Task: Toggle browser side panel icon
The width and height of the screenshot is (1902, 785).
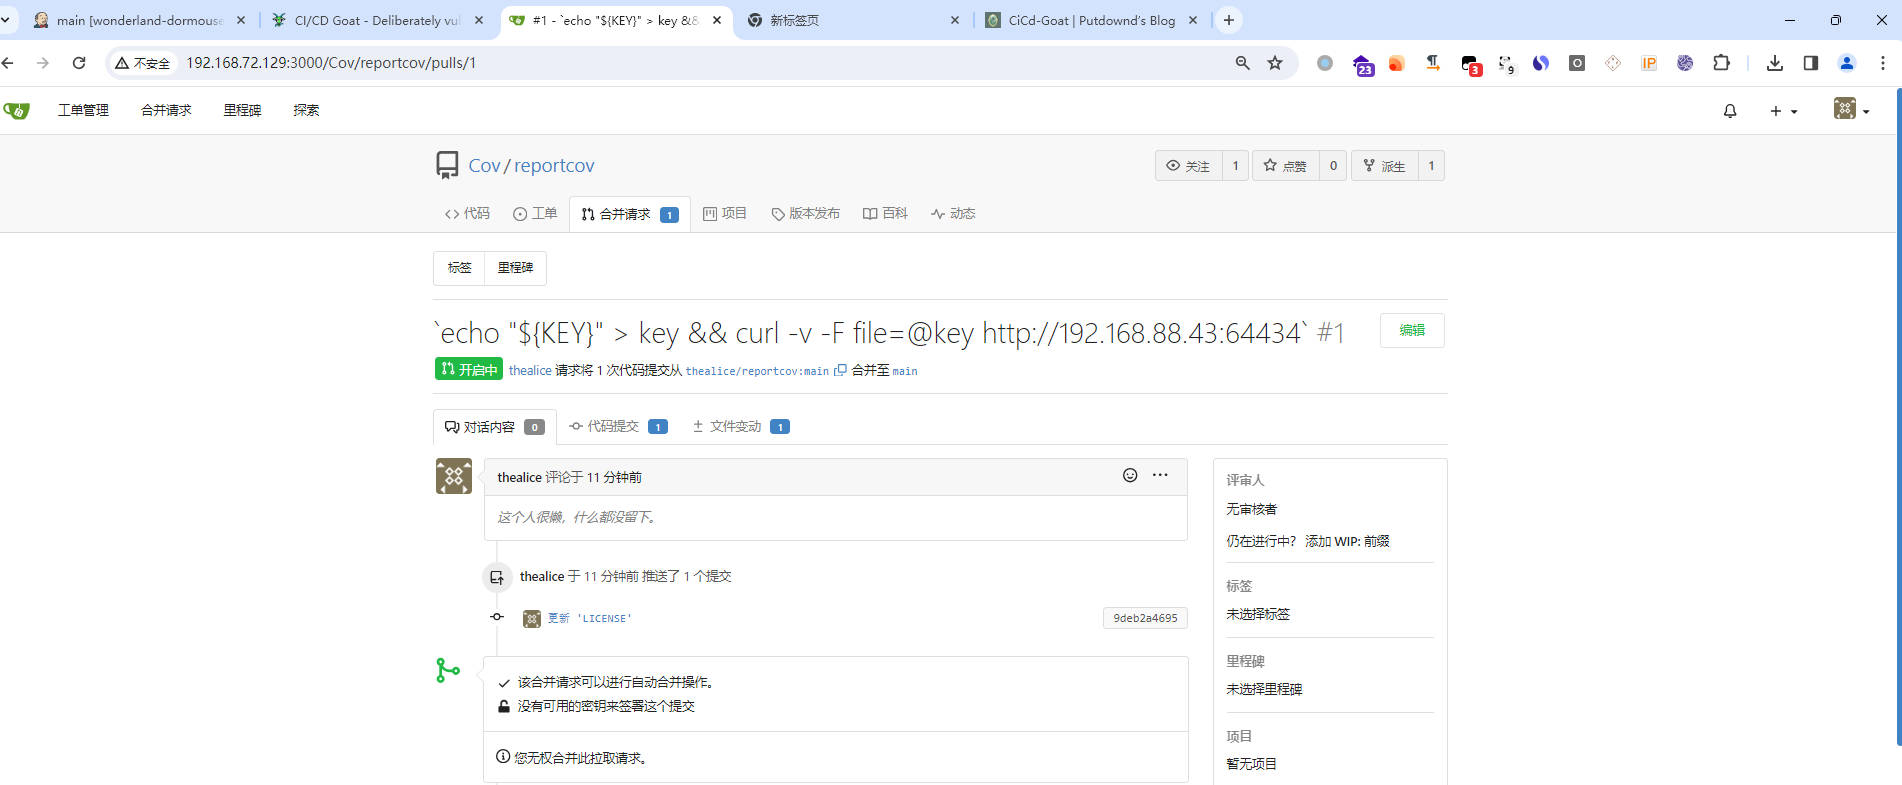Action: coord(1811,63)
